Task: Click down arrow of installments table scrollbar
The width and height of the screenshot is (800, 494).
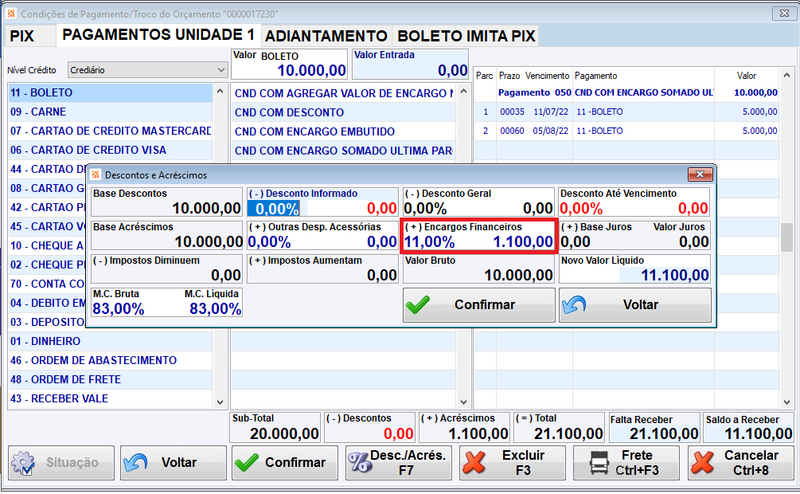Action: 786,402
